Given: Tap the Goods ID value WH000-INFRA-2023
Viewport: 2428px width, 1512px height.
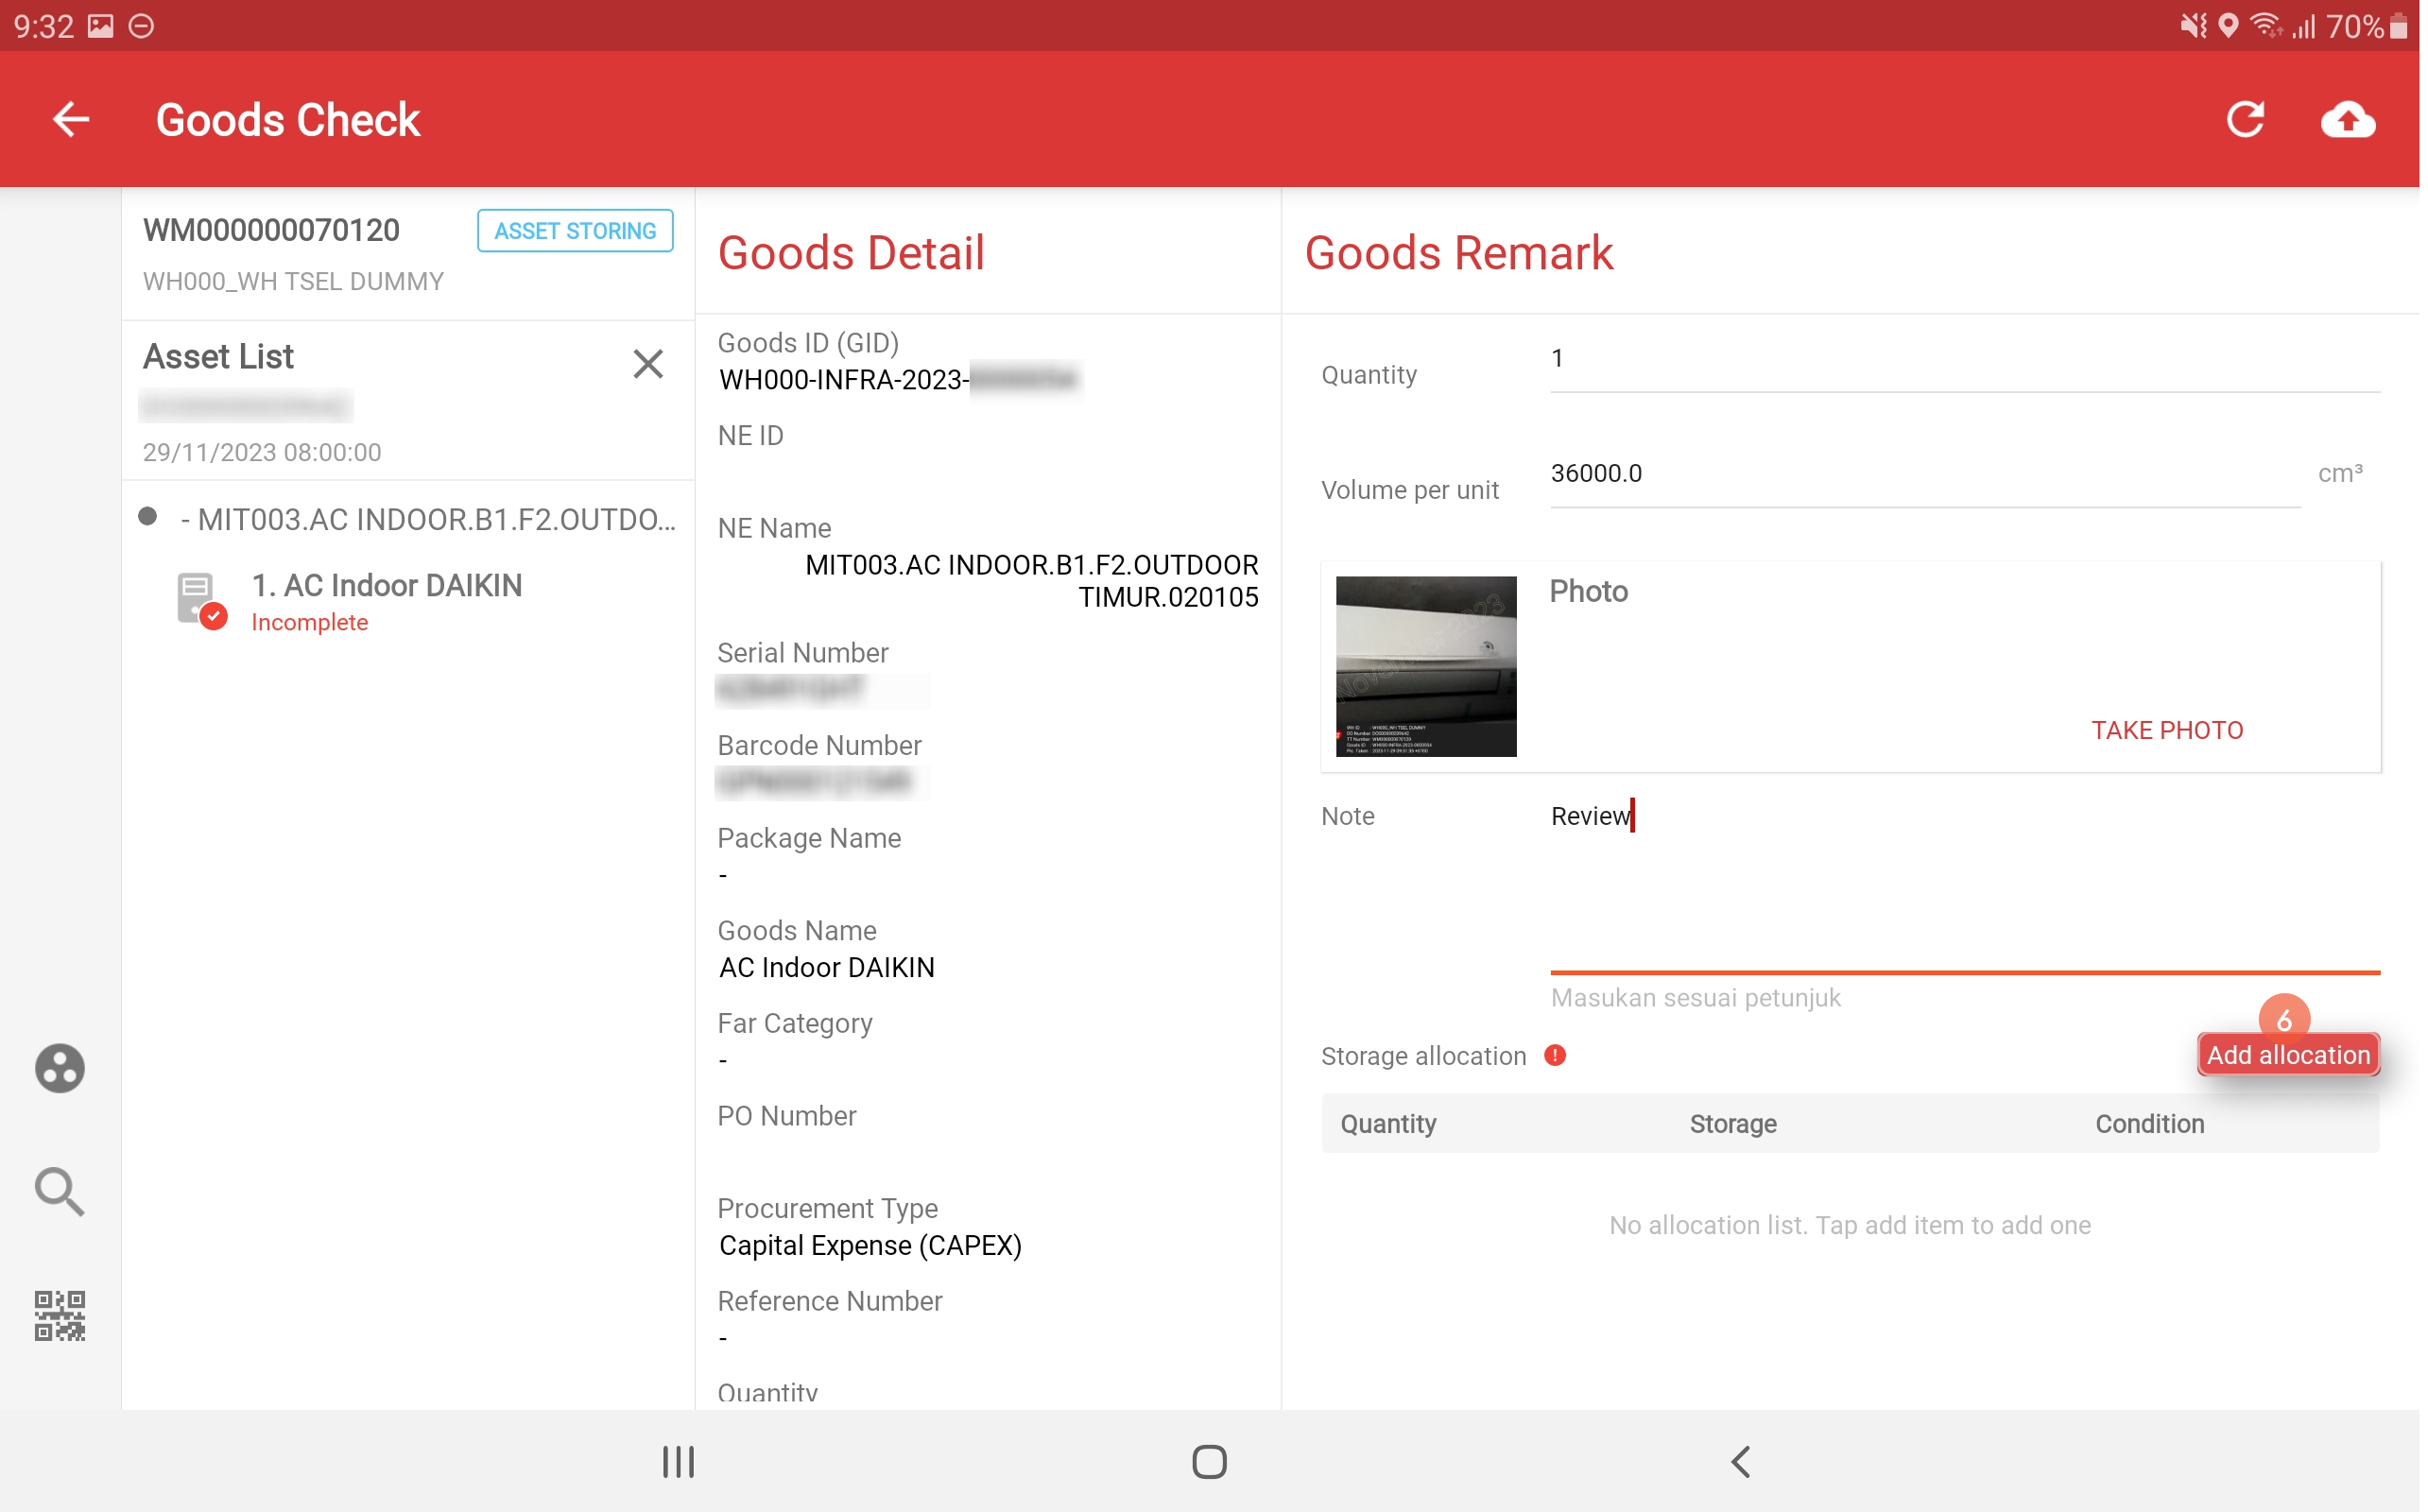Looking at the screenshot, I should click(x=846, y=381).
